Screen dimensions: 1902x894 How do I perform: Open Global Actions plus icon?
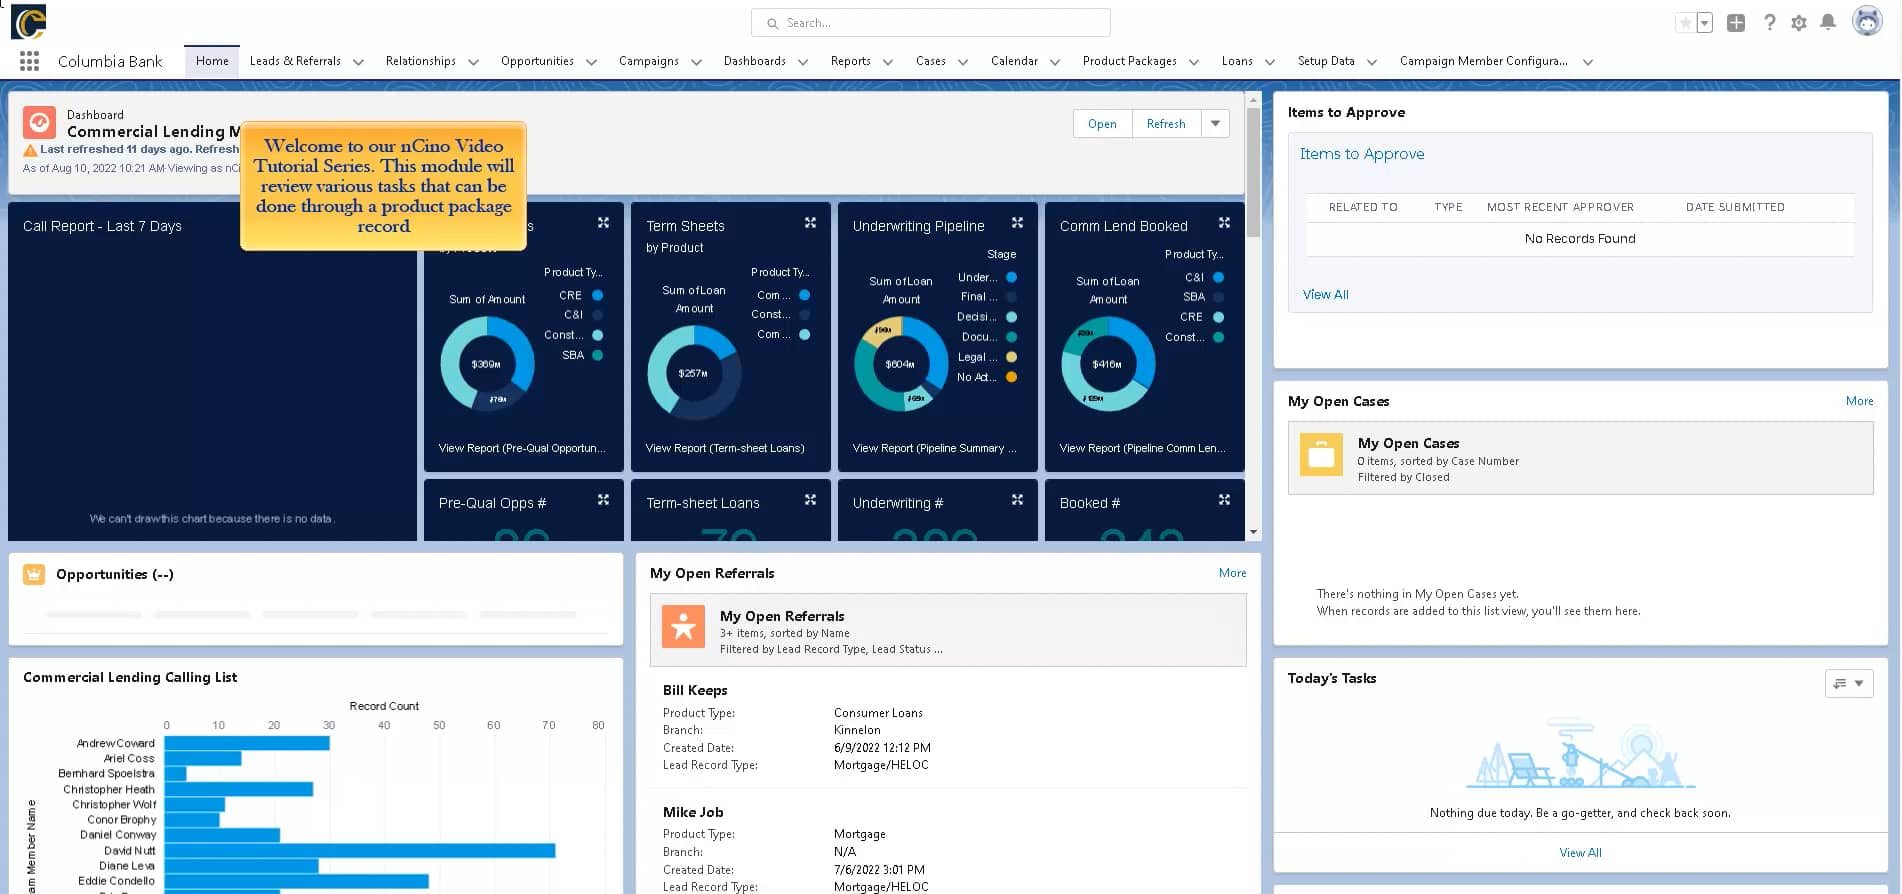1736,22
